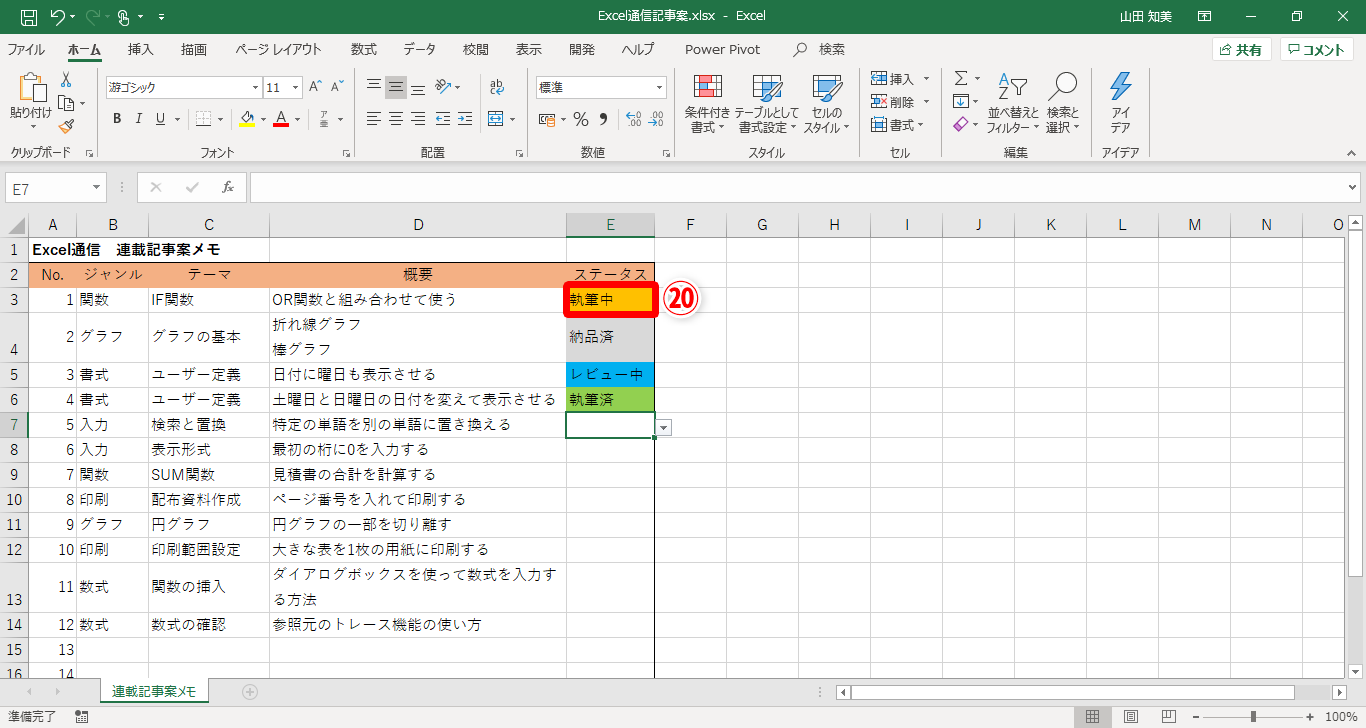Screen dimensions: 1366x728
Task: Toggle bold formatting
Action: point(117,119)
